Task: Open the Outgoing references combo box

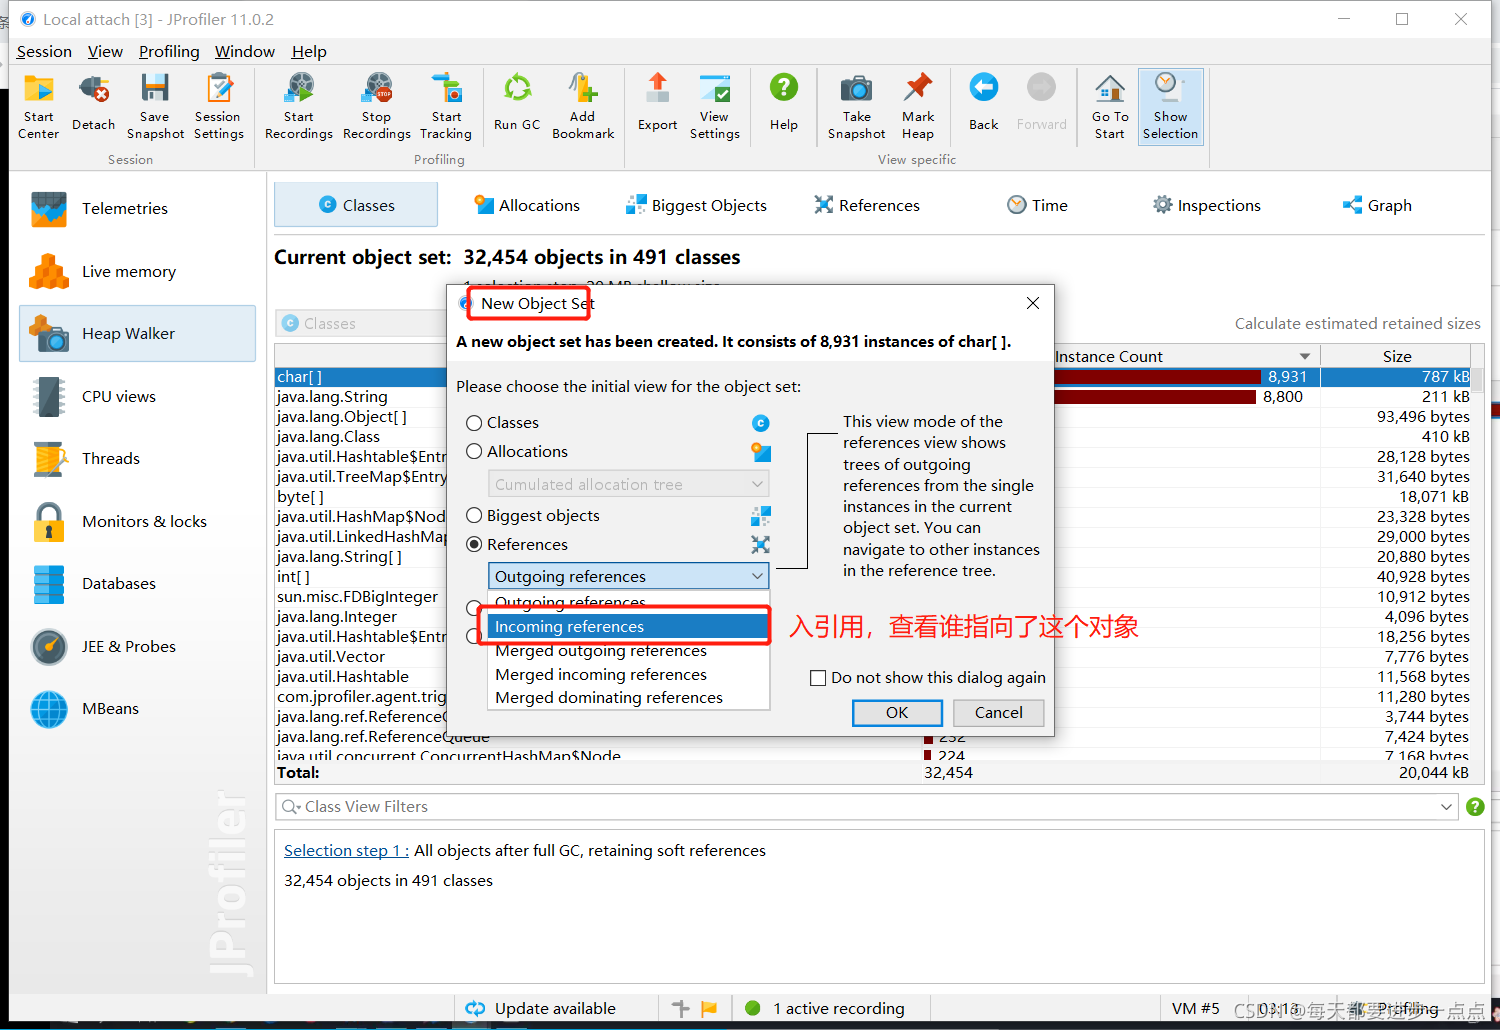Action: tap(628, 576)
